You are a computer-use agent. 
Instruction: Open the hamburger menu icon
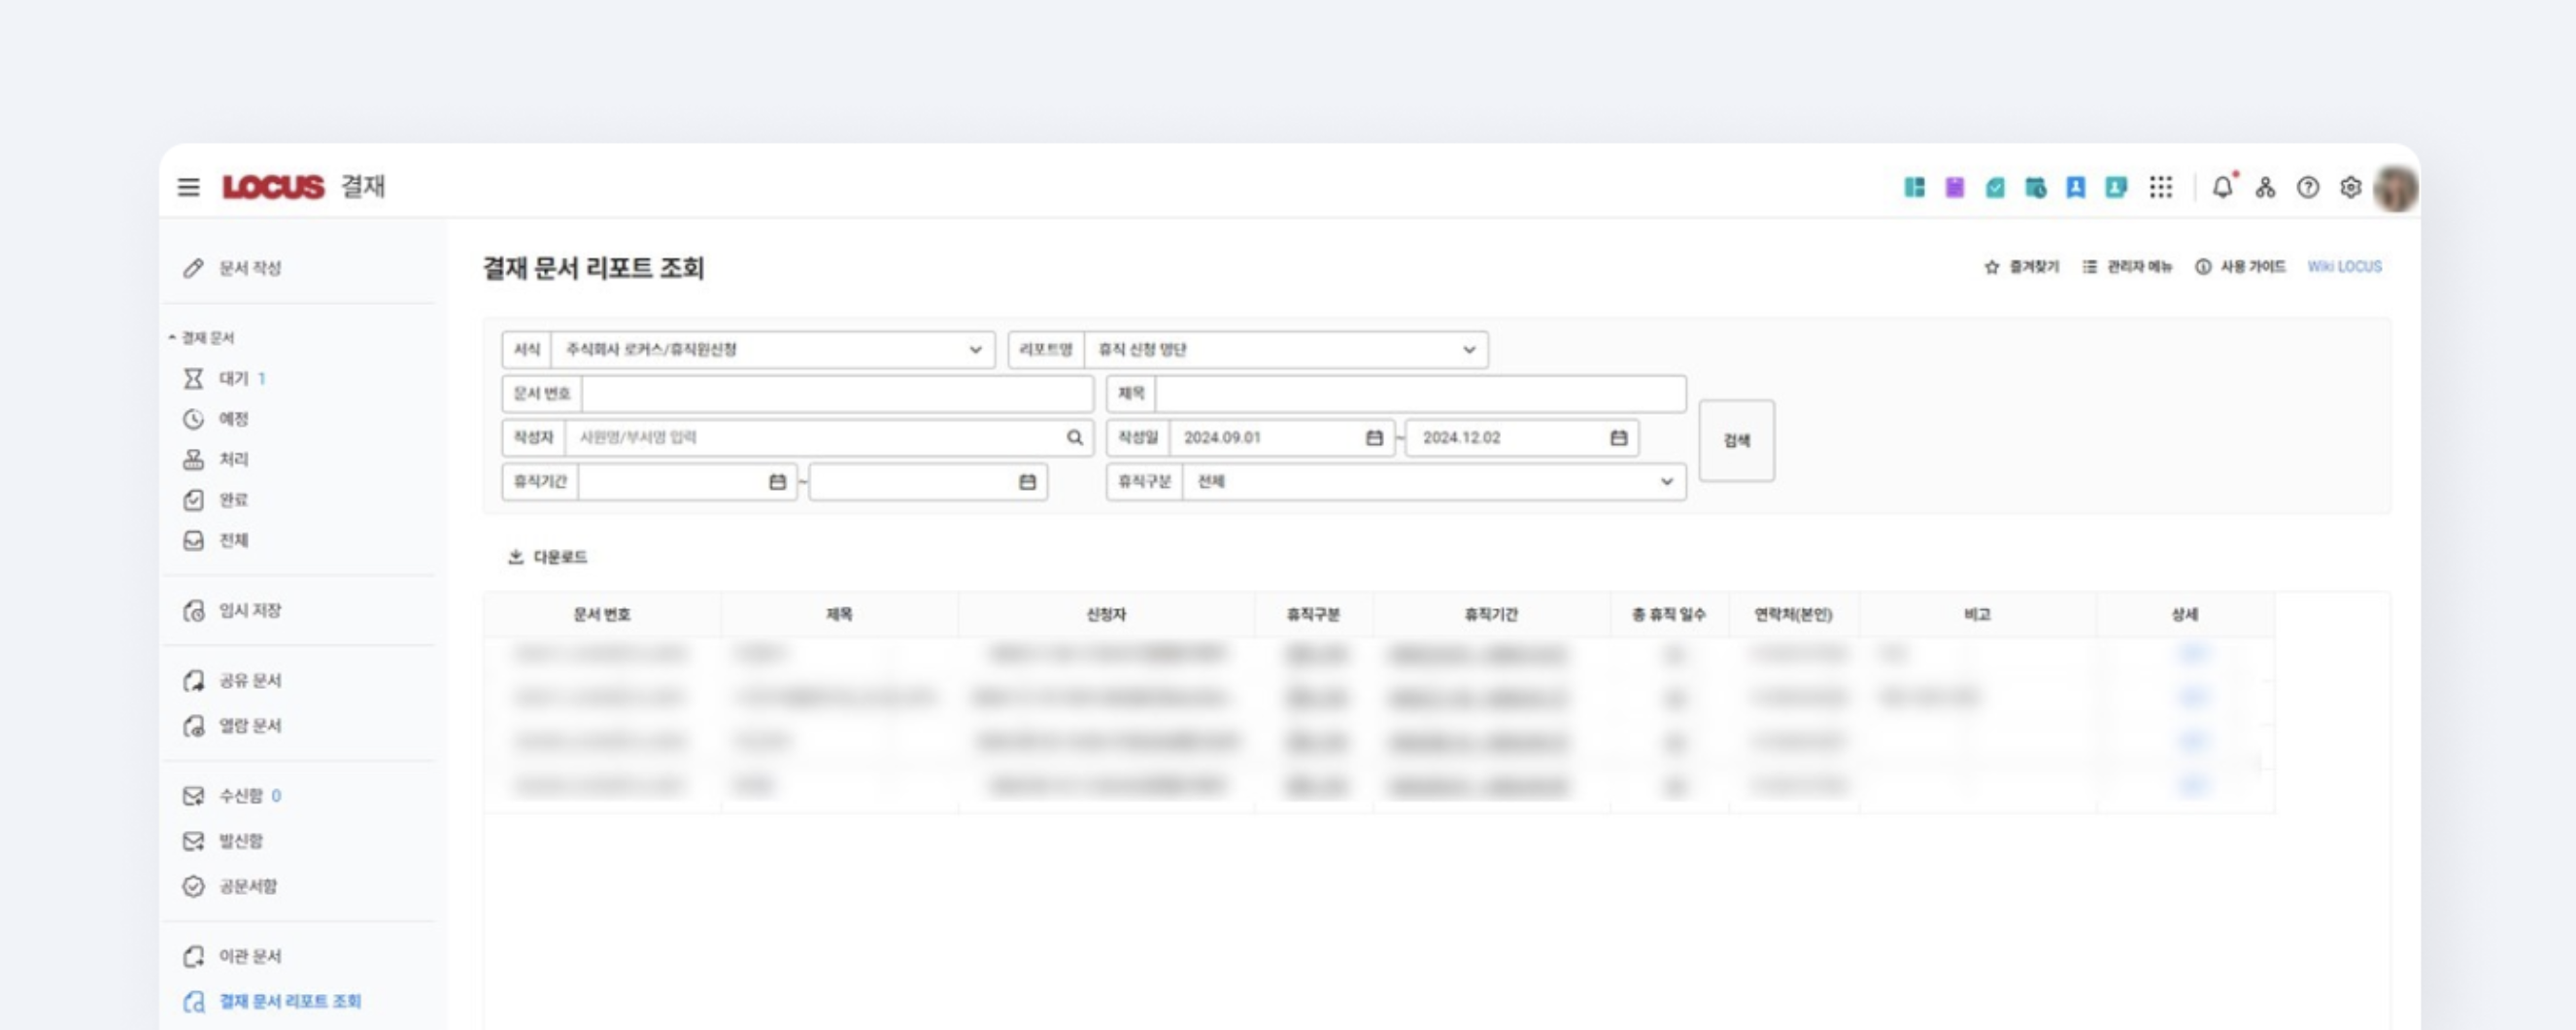188,187
